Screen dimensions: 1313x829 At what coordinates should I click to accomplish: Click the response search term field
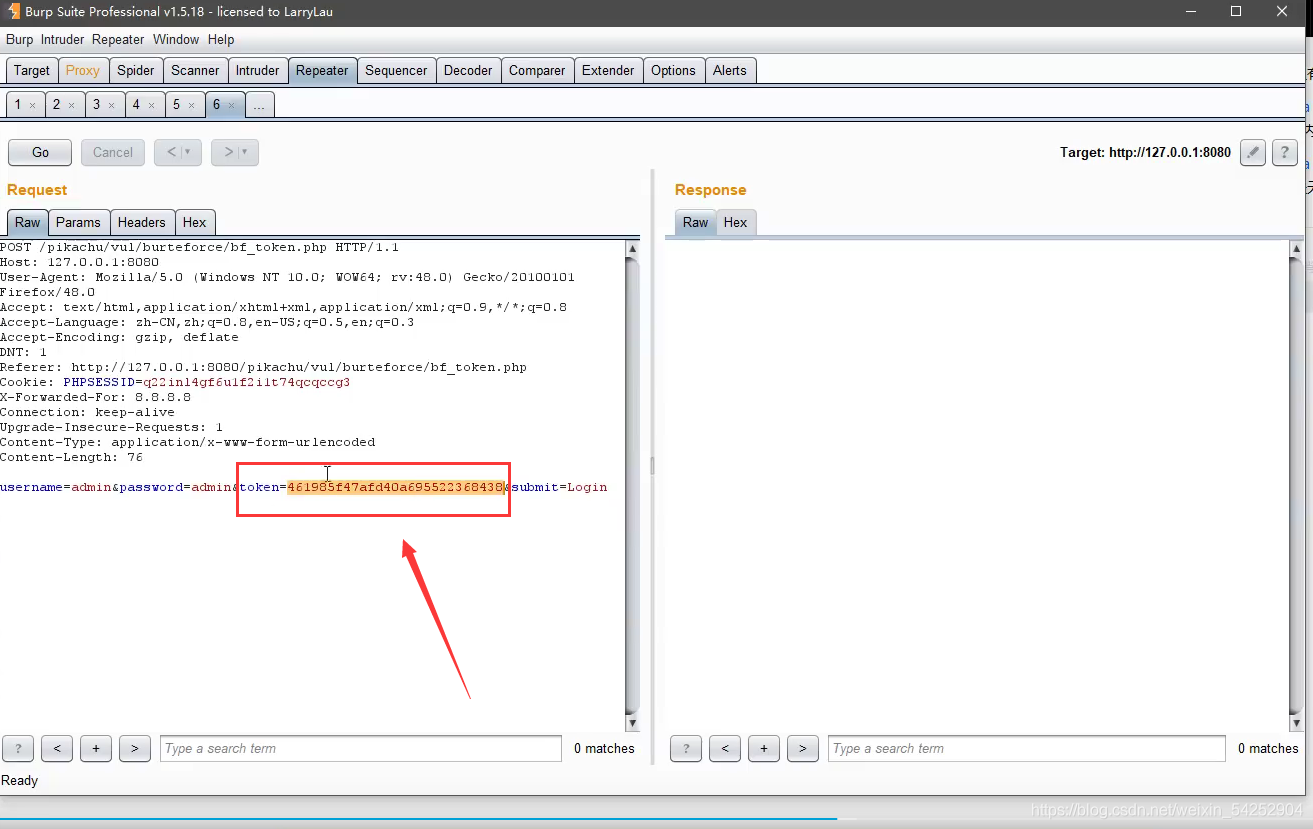pyautogui.click(x=1026, y=748)
